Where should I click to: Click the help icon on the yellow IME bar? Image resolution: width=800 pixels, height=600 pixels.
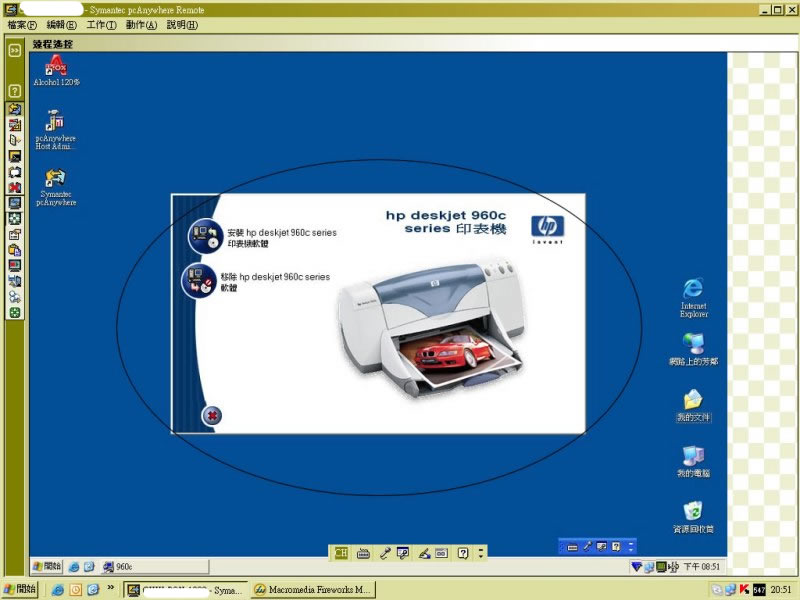point(463,553)
